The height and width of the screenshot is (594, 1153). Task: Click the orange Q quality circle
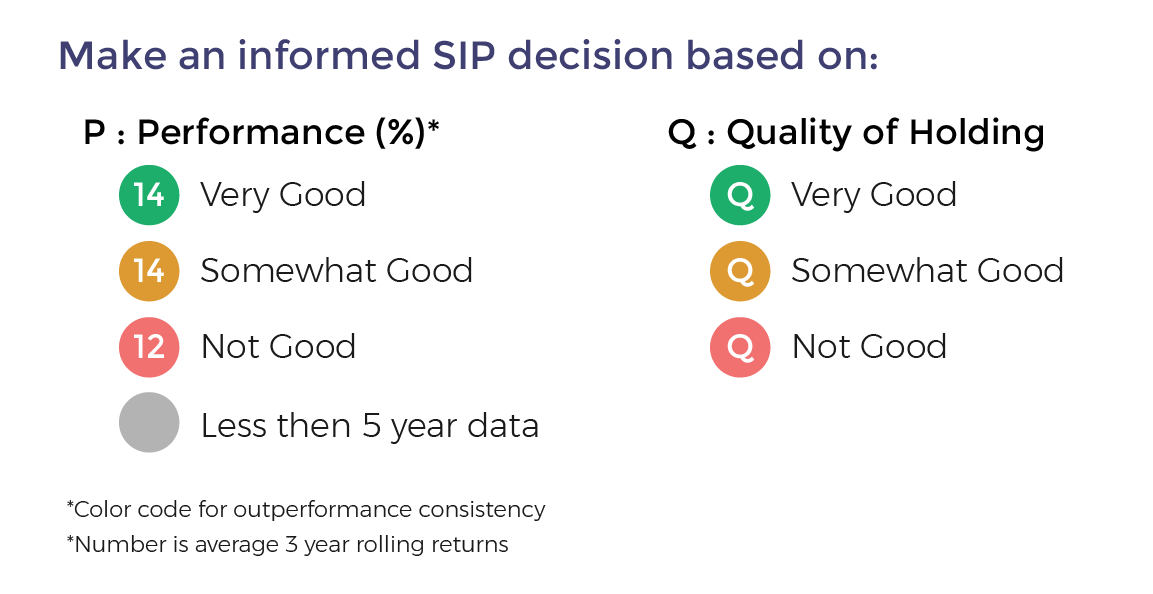click(x=740, y=271)
